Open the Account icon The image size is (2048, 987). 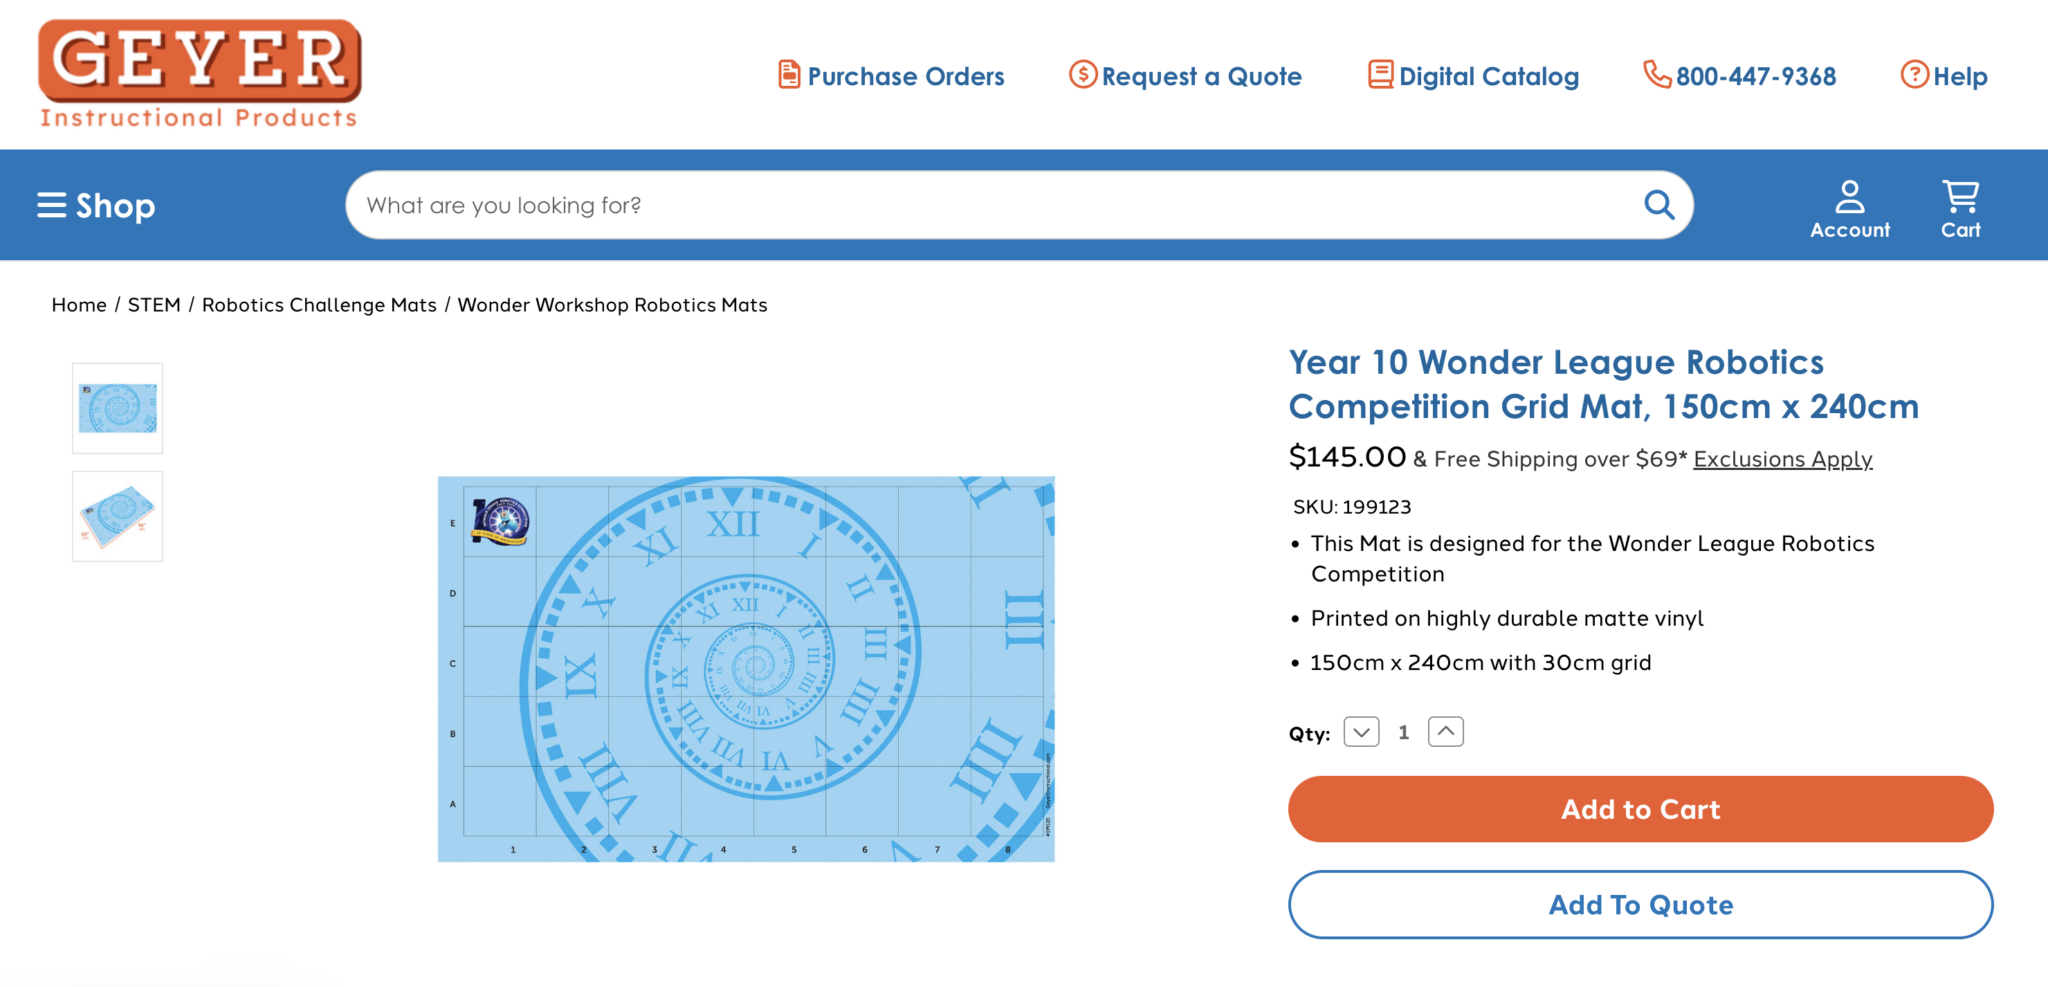pyautogui.click(x=1849, y=196)
